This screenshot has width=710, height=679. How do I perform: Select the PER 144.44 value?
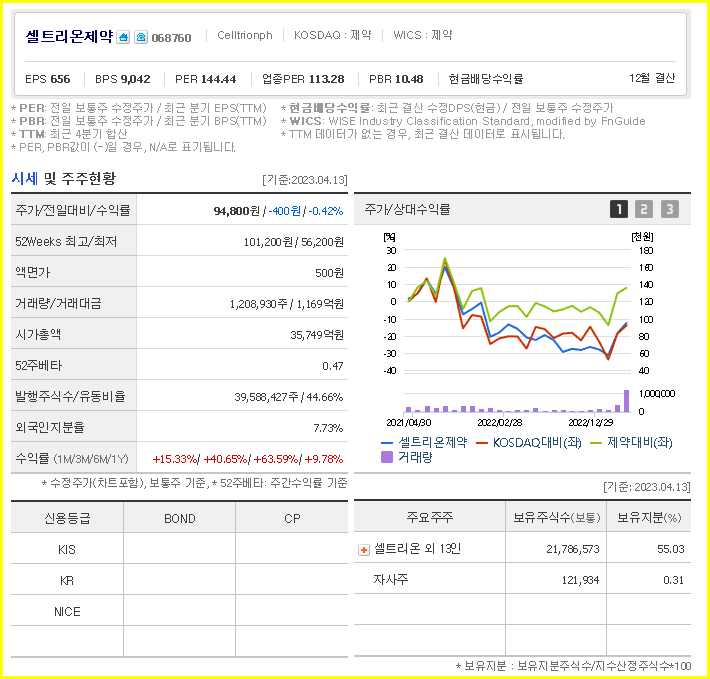[206, 79]
